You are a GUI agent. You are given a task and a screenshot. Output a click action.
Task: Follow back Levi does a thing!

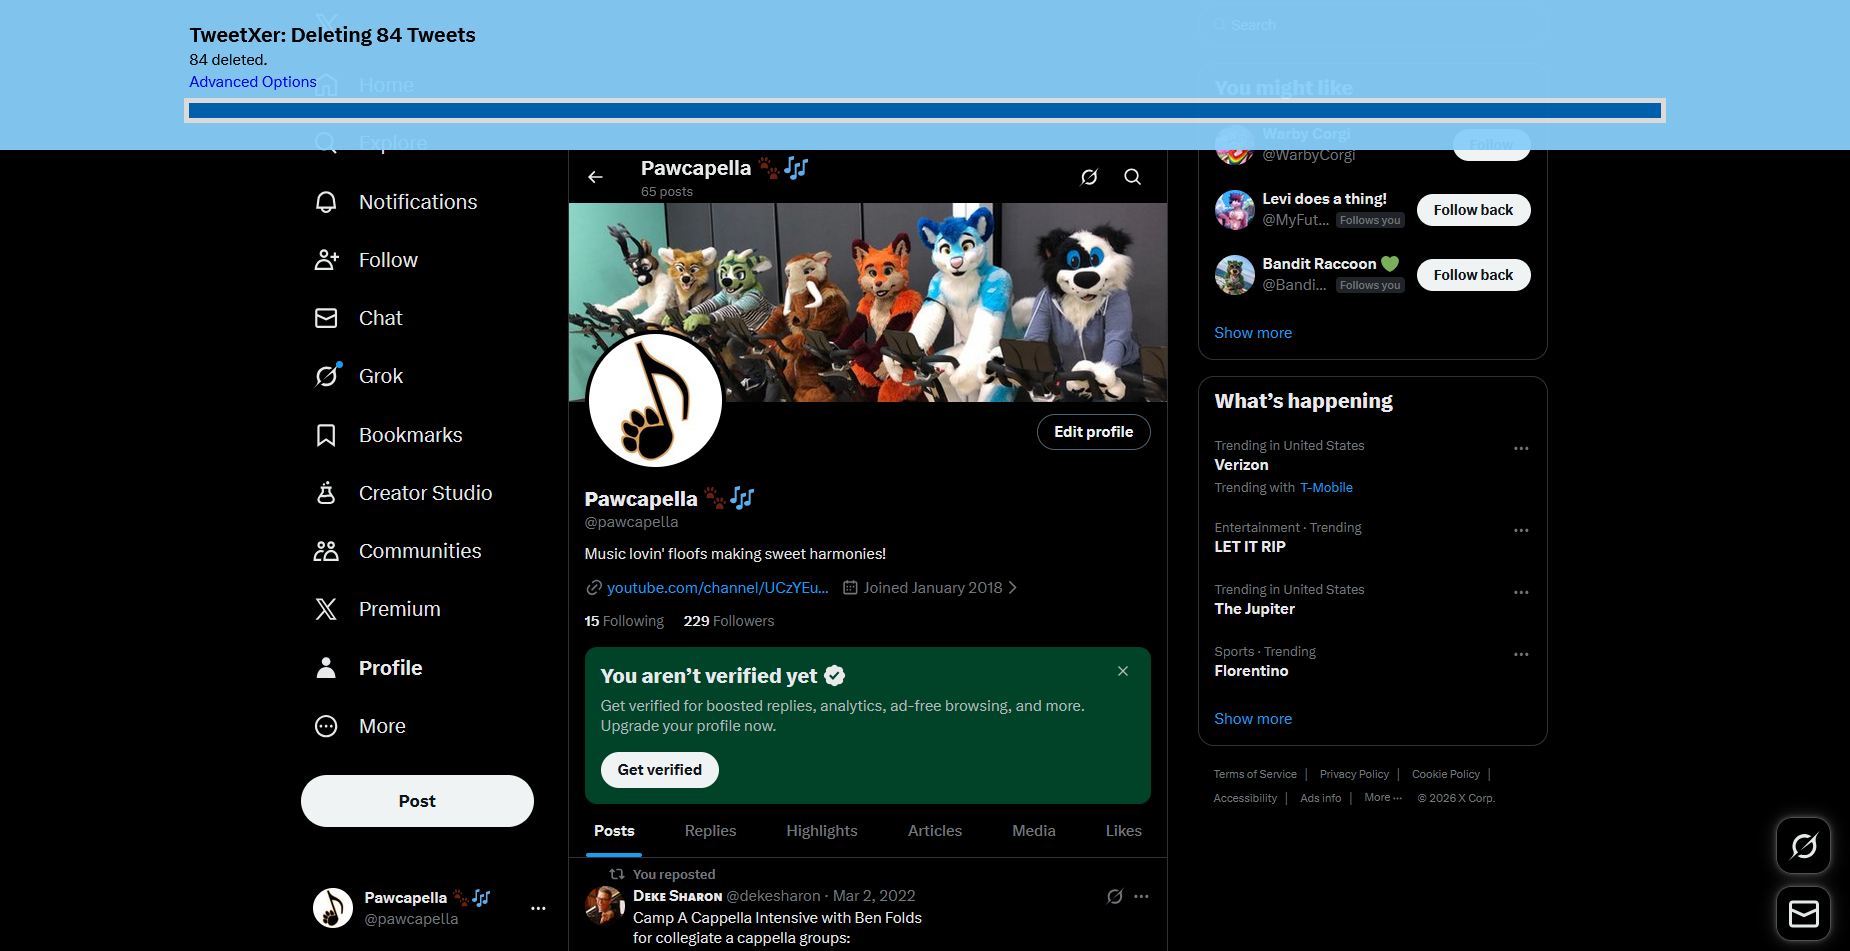(1473, 210)
